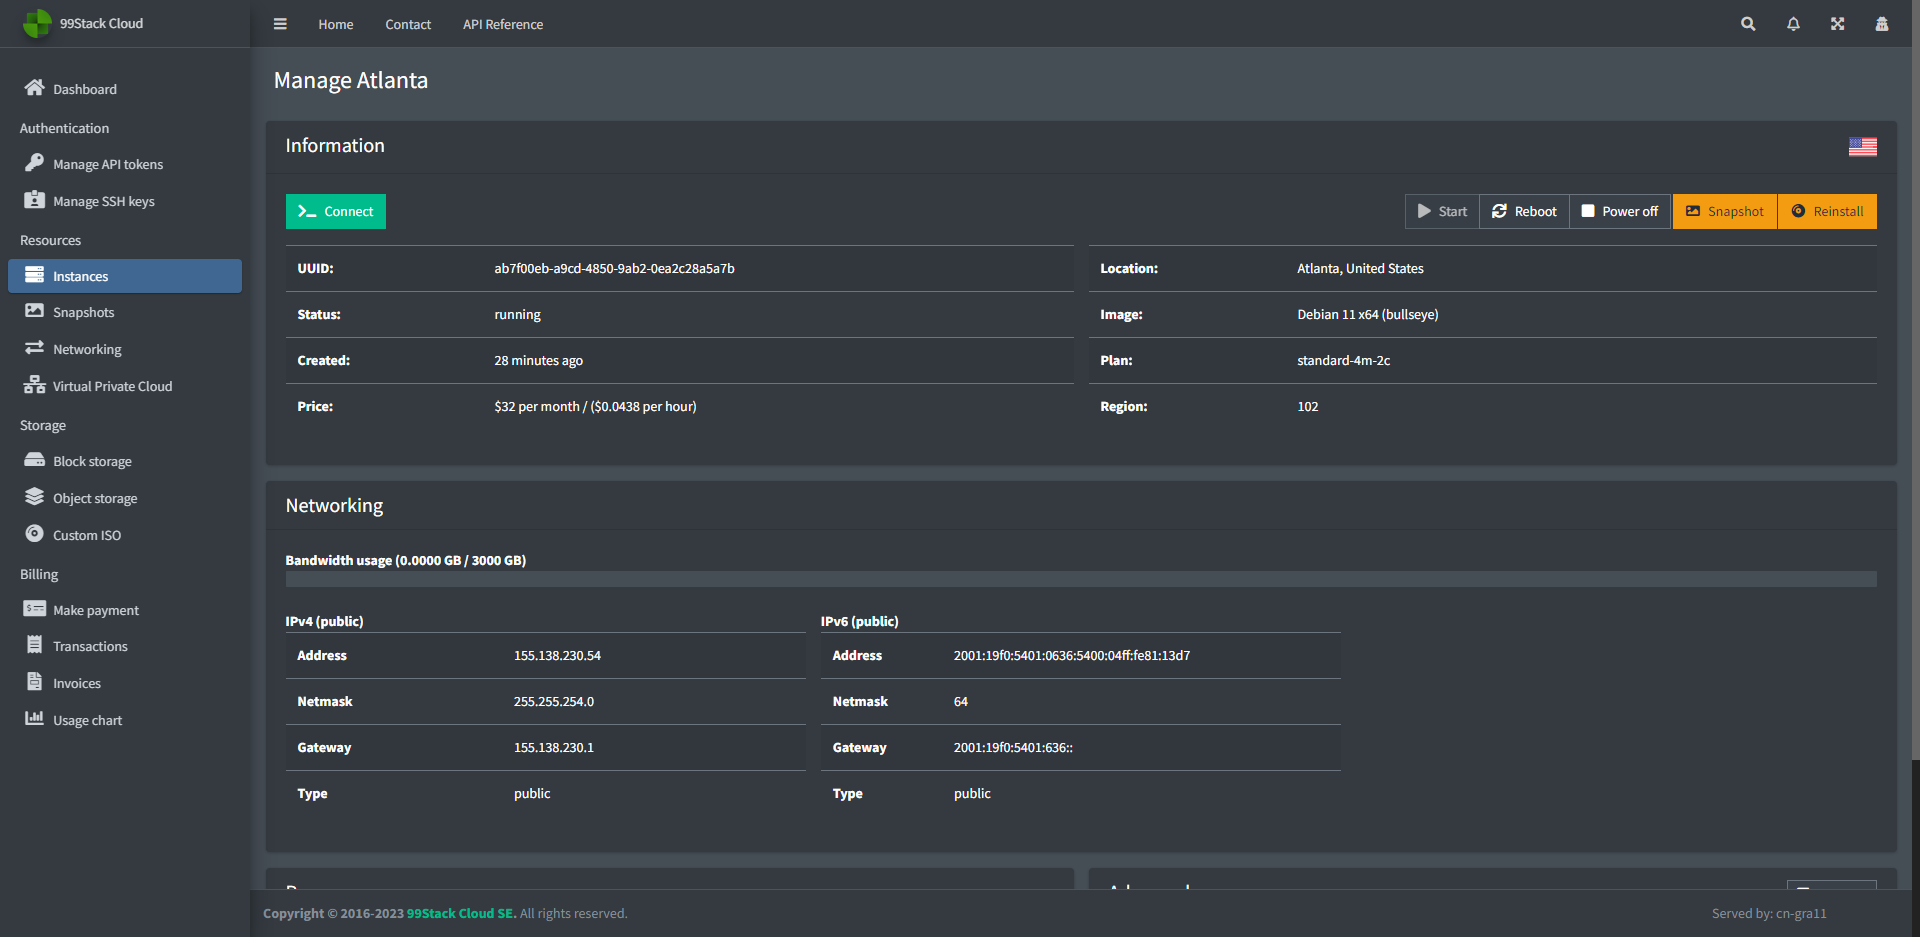The width and height of the screenshot is (1920, 937).
Task: Click the Start button
Action: point(1442,211)
